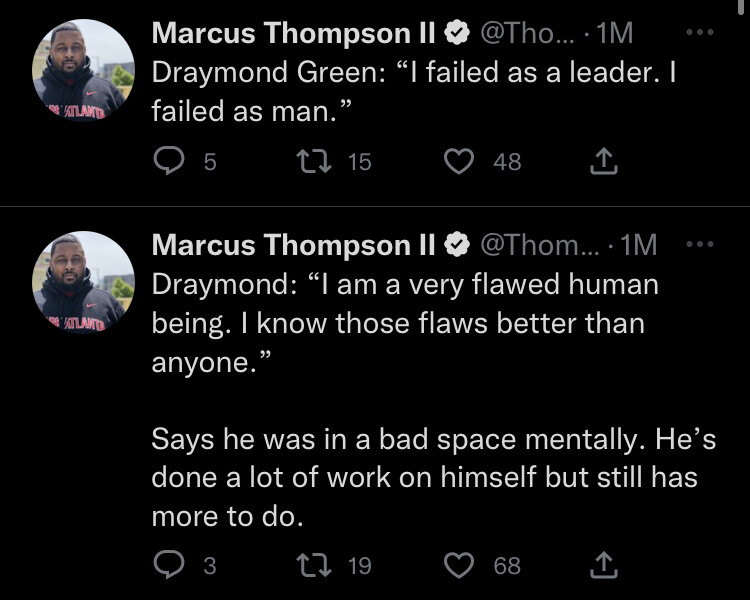Open the more options menu on second tweet
750x600 pixels.
pos(700,244)
